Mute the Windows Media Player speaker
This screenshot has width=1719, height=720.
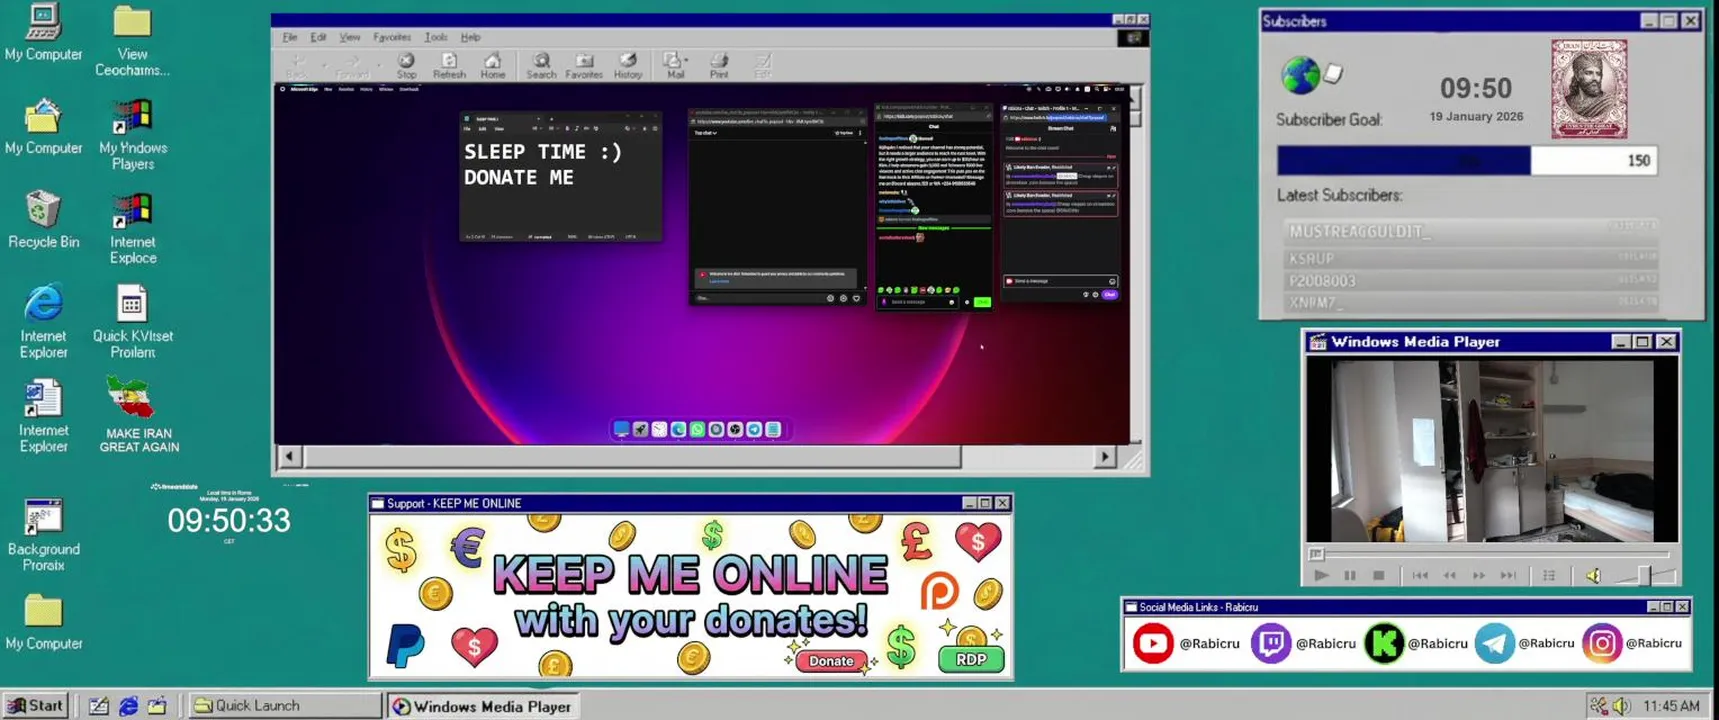[1593, 576]
